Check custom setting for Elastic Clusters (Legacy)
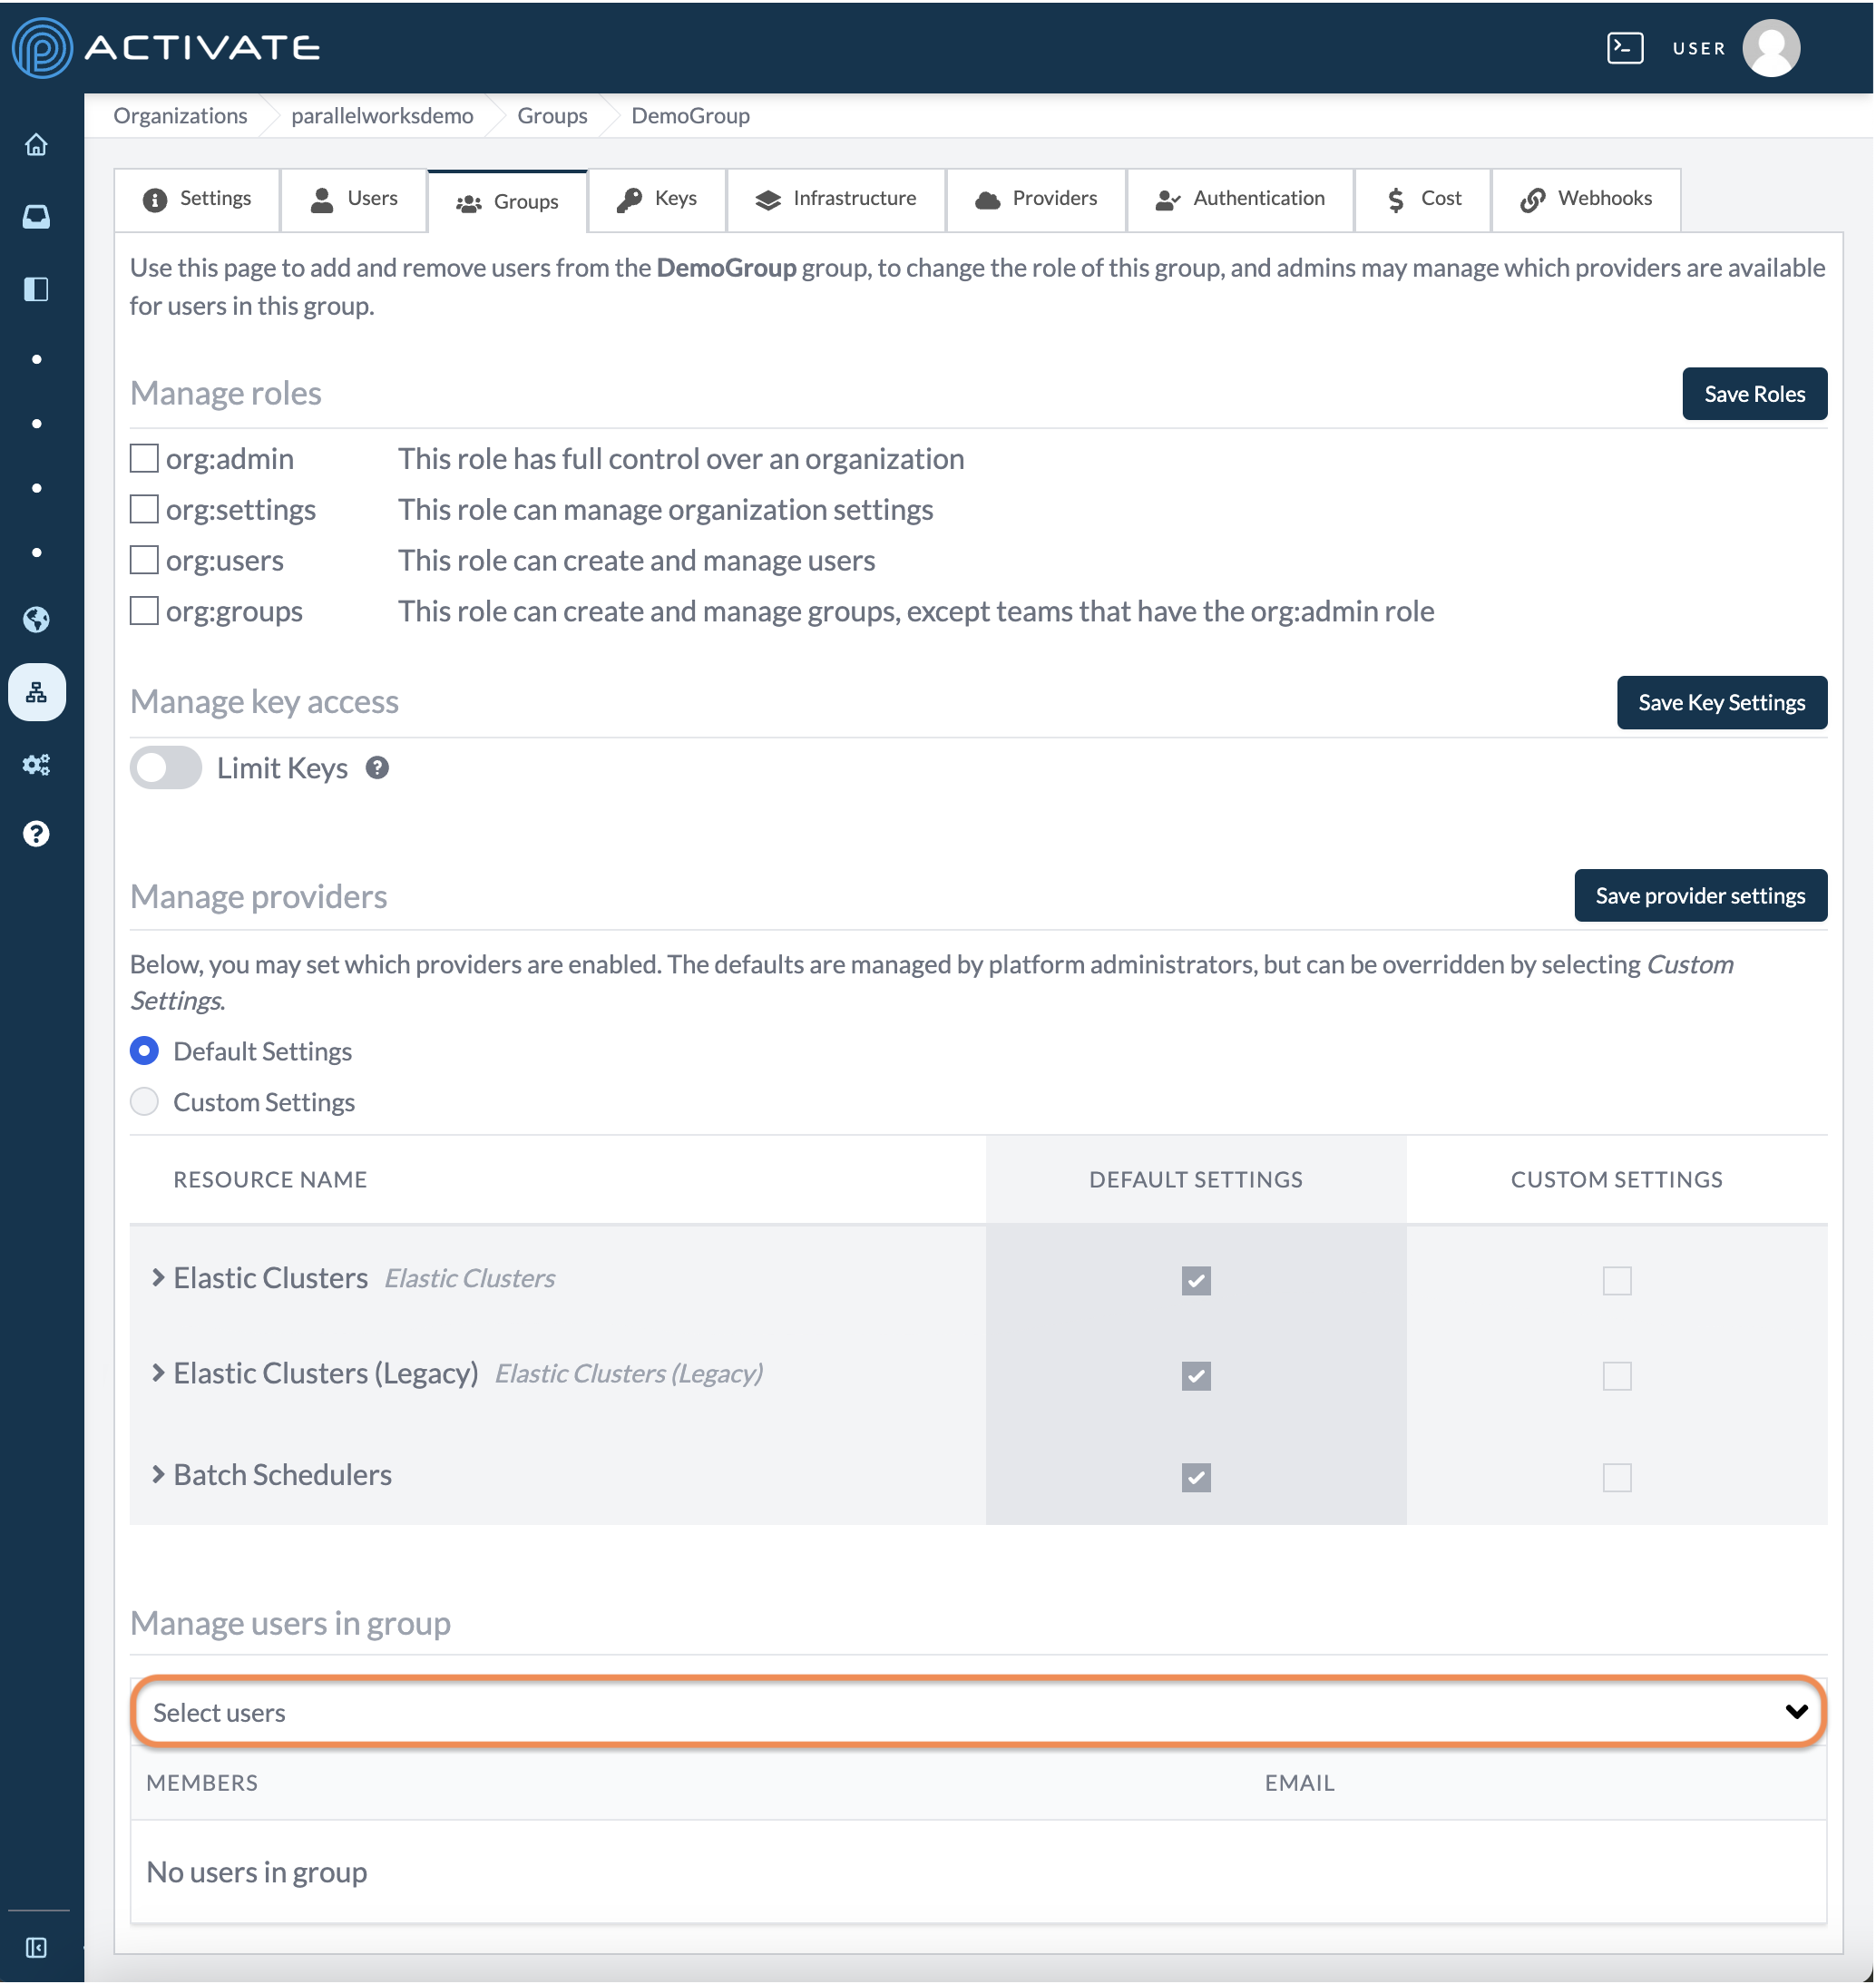Viewport: 1876px width, 1984px height. pos(1616,1376)
